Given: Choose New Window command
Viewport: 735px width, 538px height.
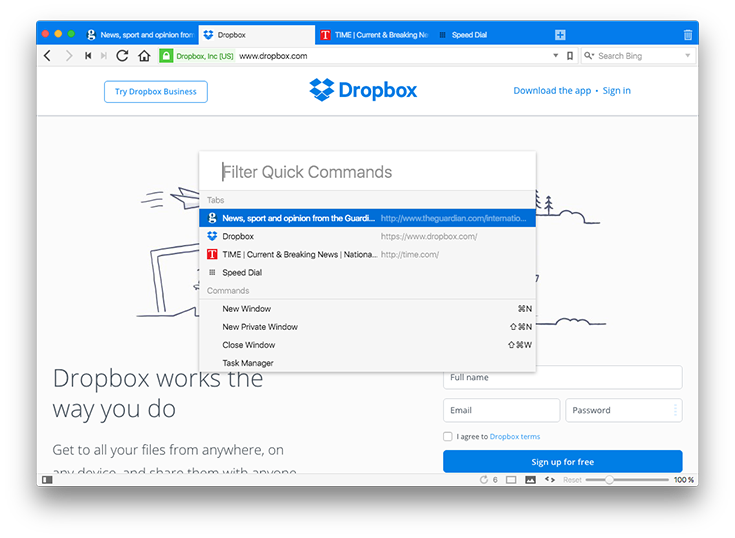Looking at the screenshot, I should pos(368,309).
